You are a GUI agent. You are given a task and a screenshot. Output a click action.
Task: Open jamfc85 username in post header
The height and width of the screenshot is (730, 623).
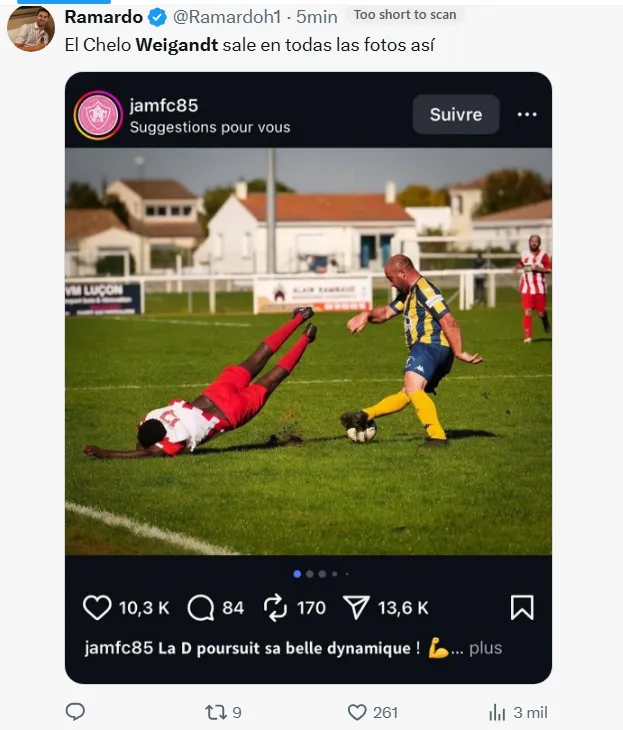(x=164, y=106)
